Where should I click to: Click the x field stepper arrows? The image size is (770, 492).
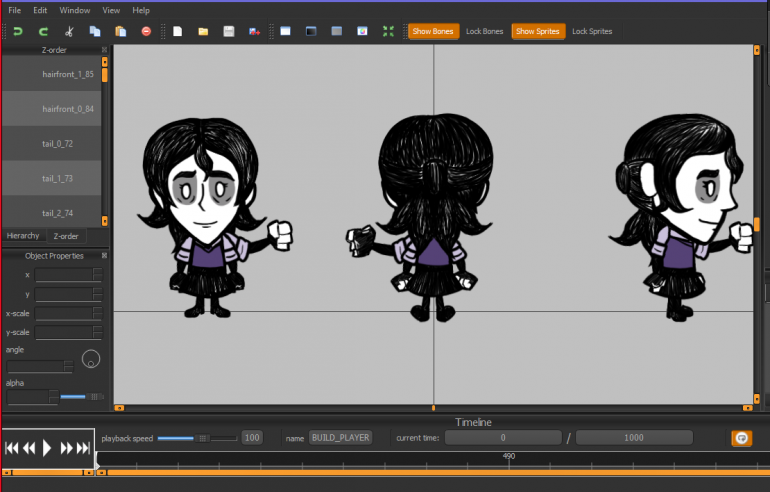tap(97, 275)
